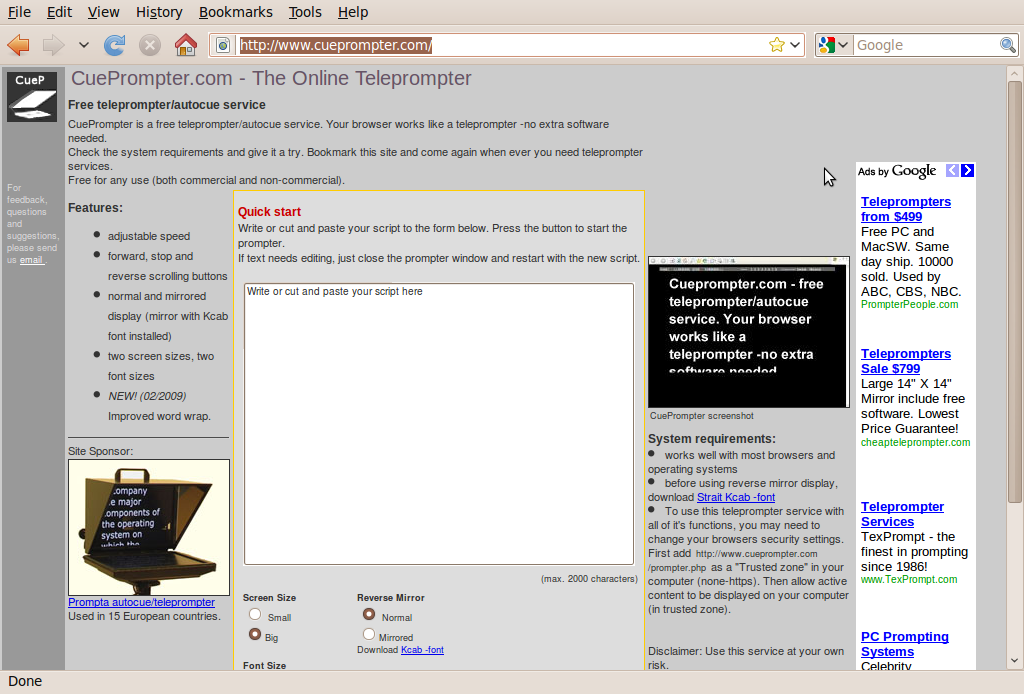
Task: Open the Teleprompters from $499 ad
Action: coord(906,209)
